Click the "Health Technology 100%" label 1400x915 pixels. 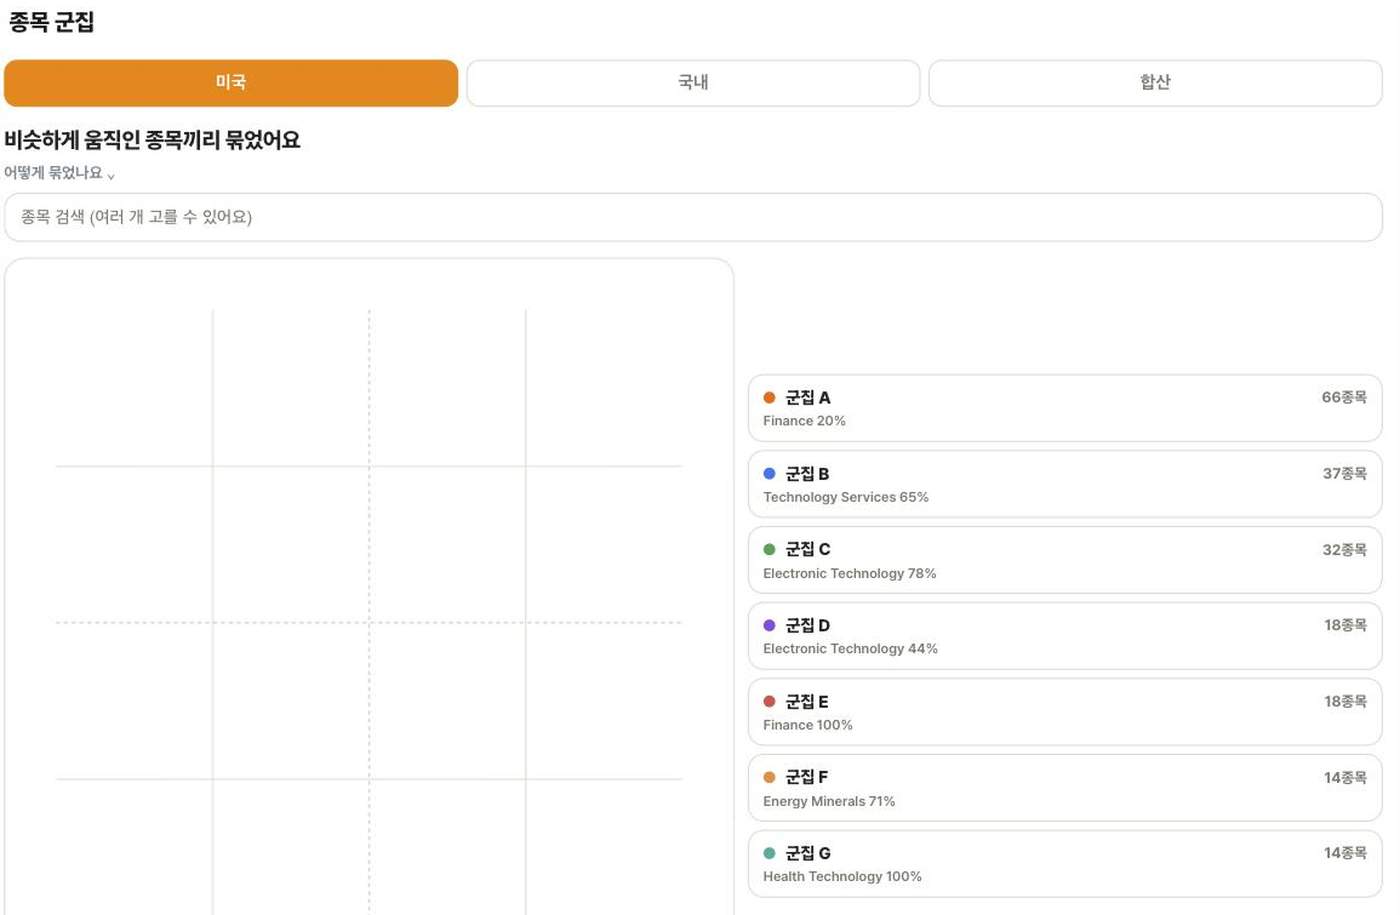842,877
